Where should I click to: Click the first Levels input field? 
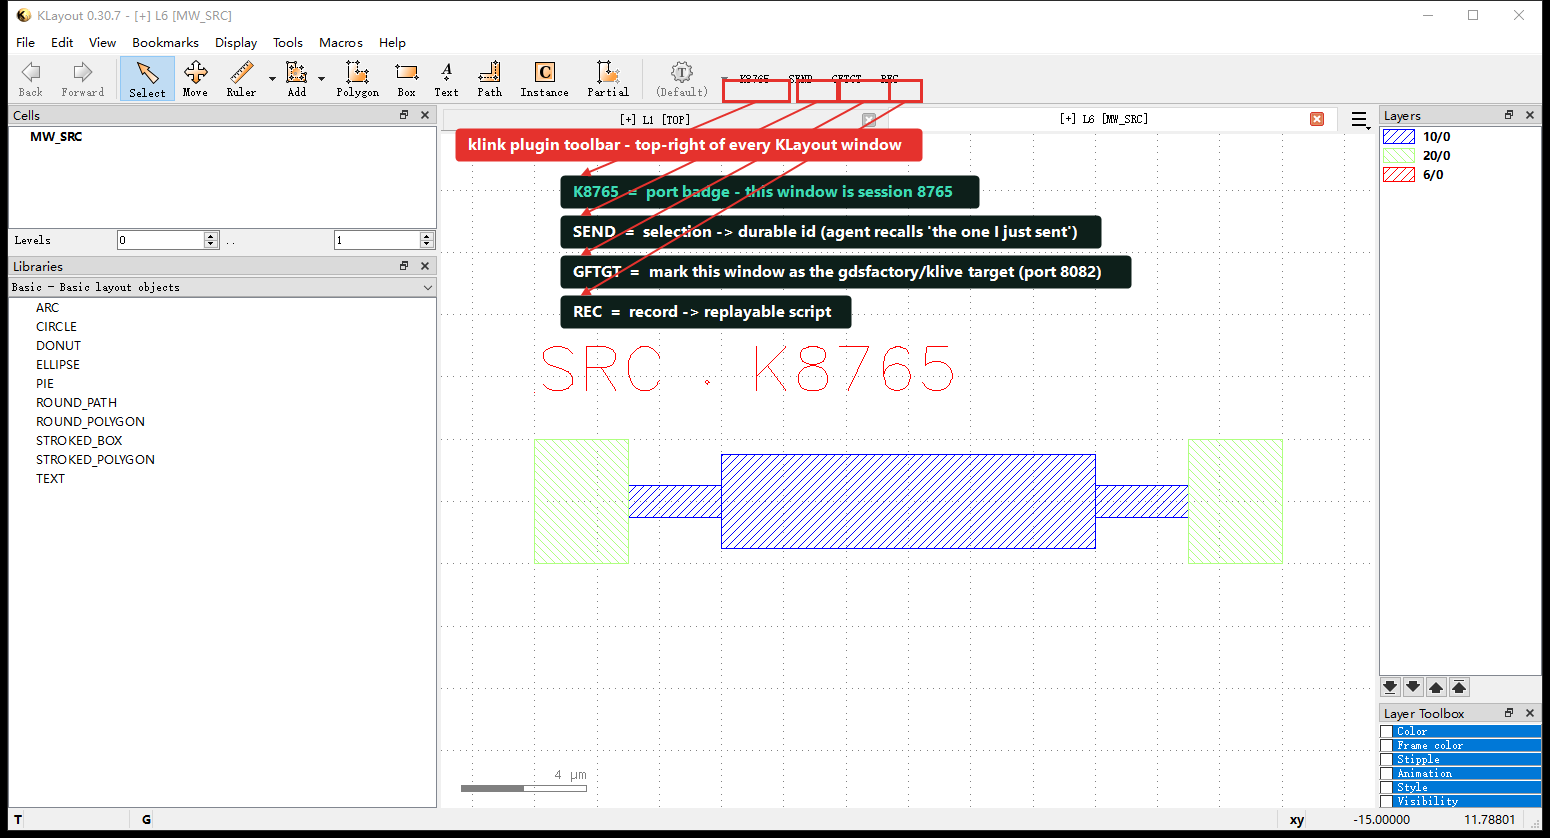pos(160,240)
